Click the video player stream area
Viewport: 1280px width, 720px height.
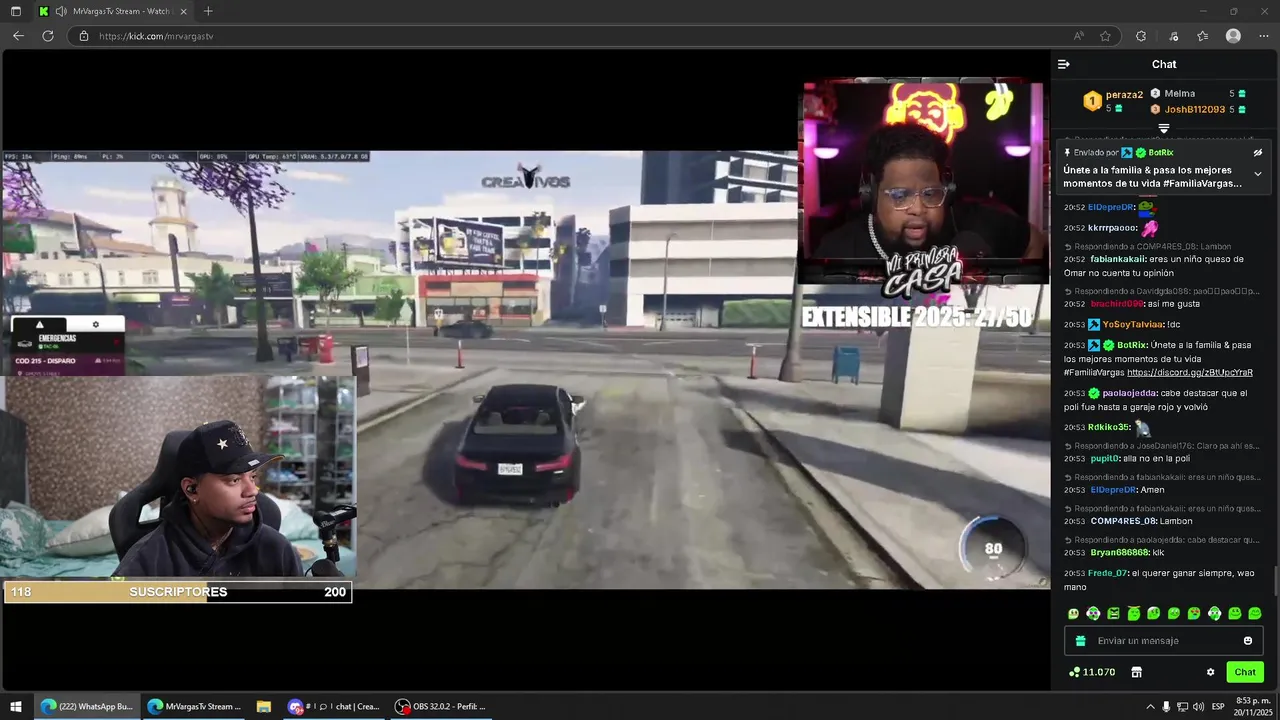point(526,369)
